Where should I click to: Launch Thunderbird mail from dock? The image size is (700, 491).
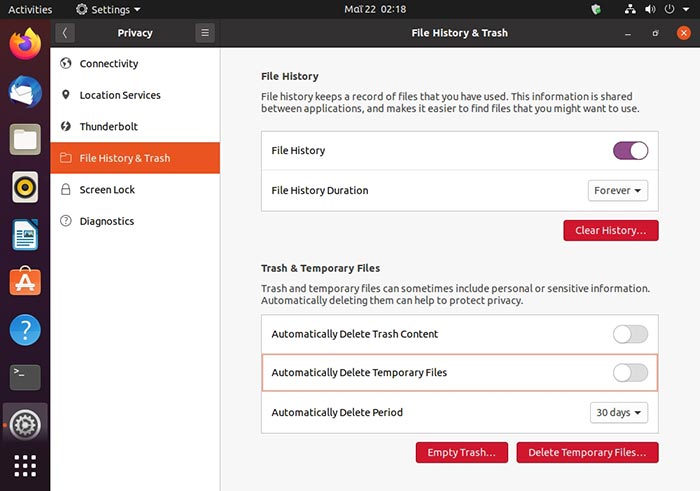click(25, 92)
